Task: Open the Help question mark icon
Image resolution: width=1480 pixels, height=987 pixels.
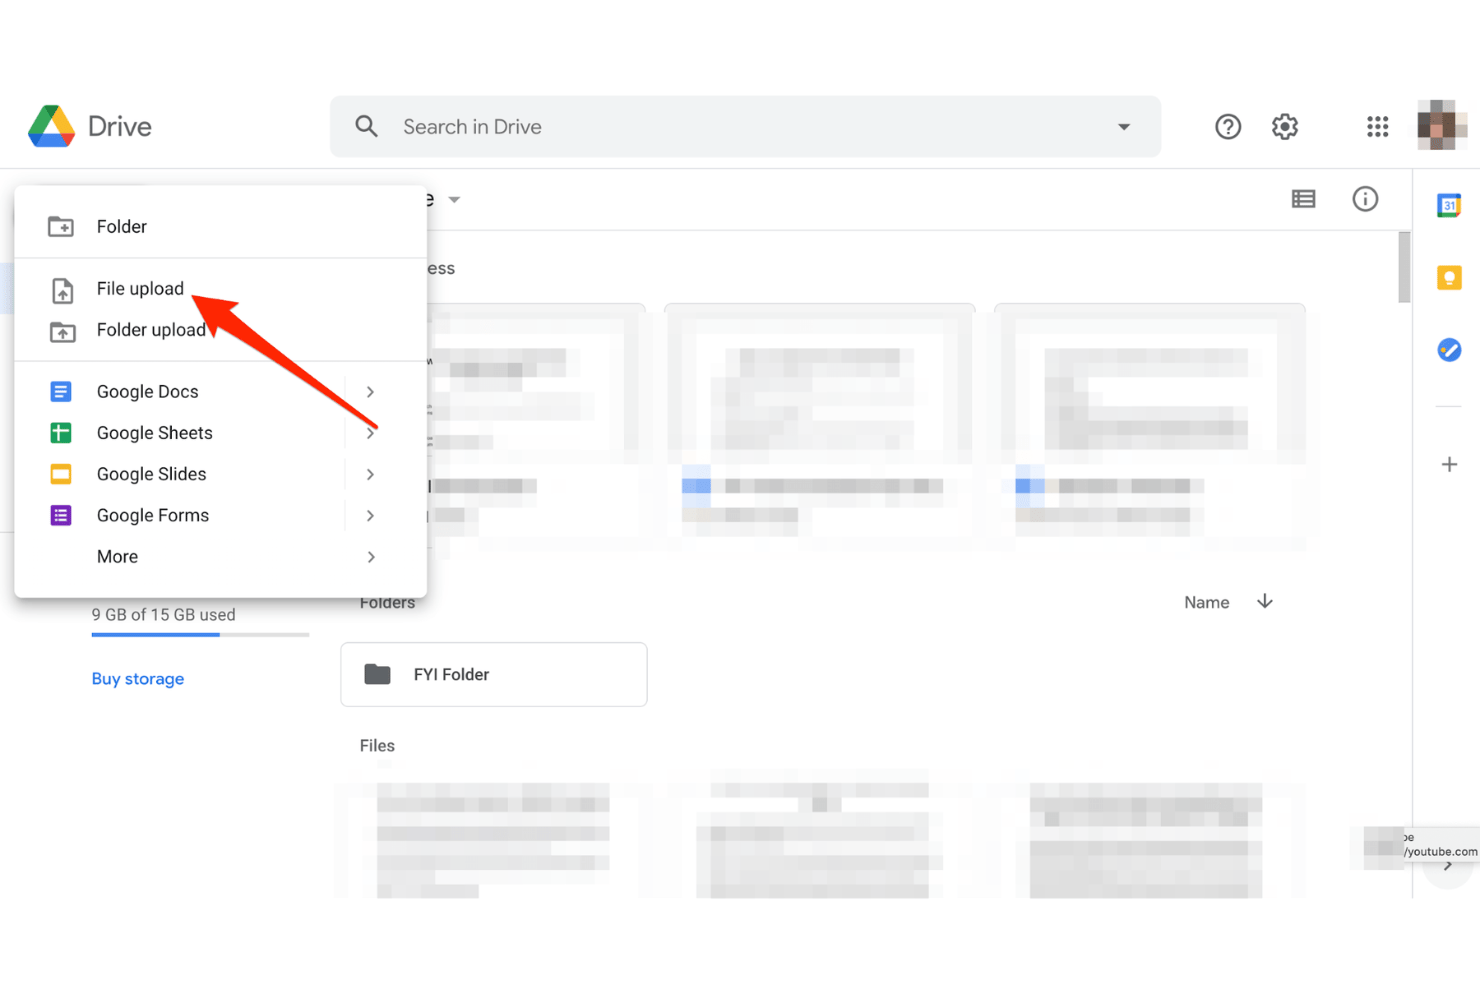Action: (x=1228, y=126)
